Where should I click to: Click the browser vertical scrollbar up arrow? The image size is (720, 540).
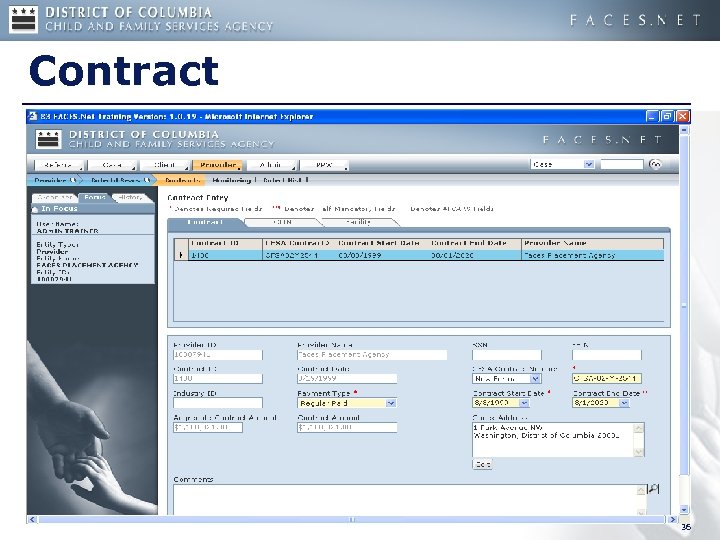(x=684, y=130)
